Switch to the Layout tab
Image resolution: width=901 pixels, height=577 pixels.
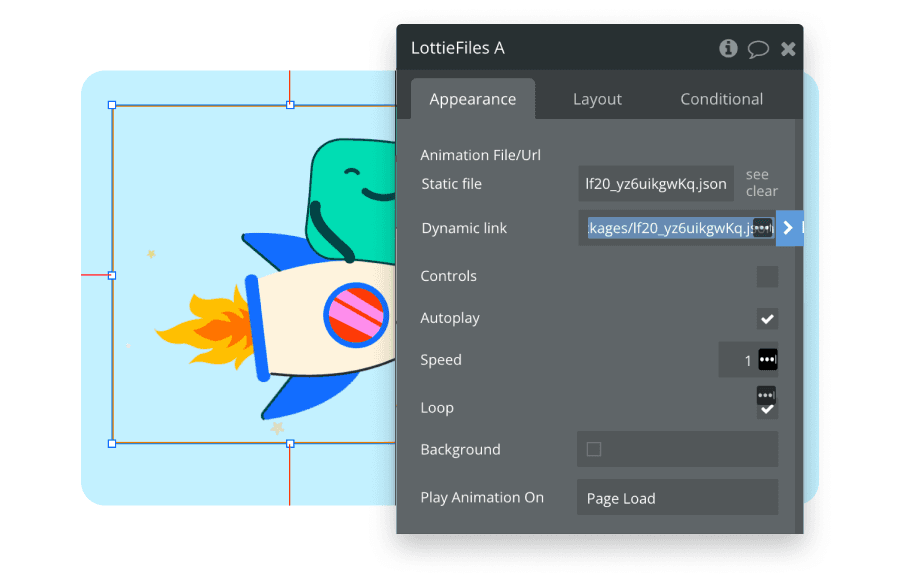tap(597, 99)
